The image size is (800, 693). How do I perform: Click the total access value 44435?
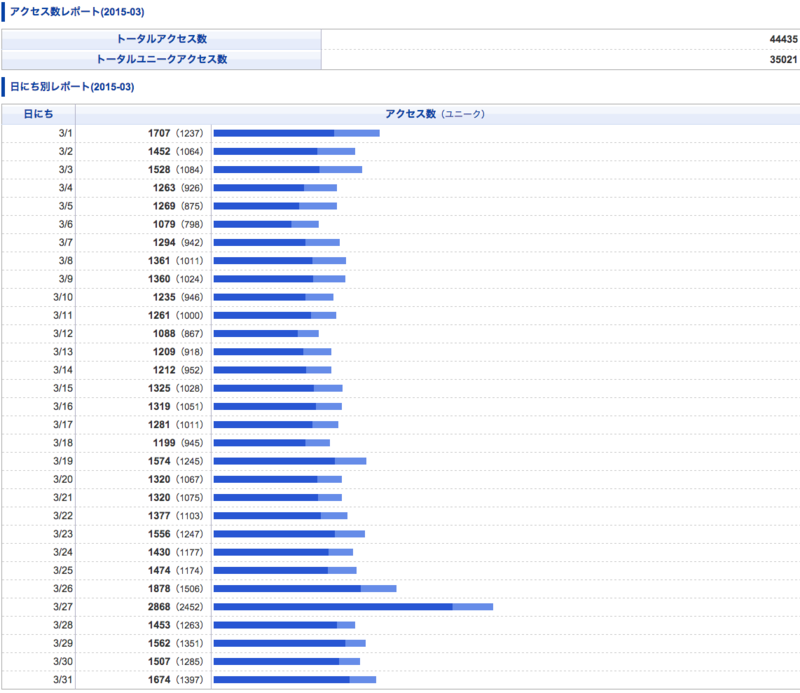point(783,39)
